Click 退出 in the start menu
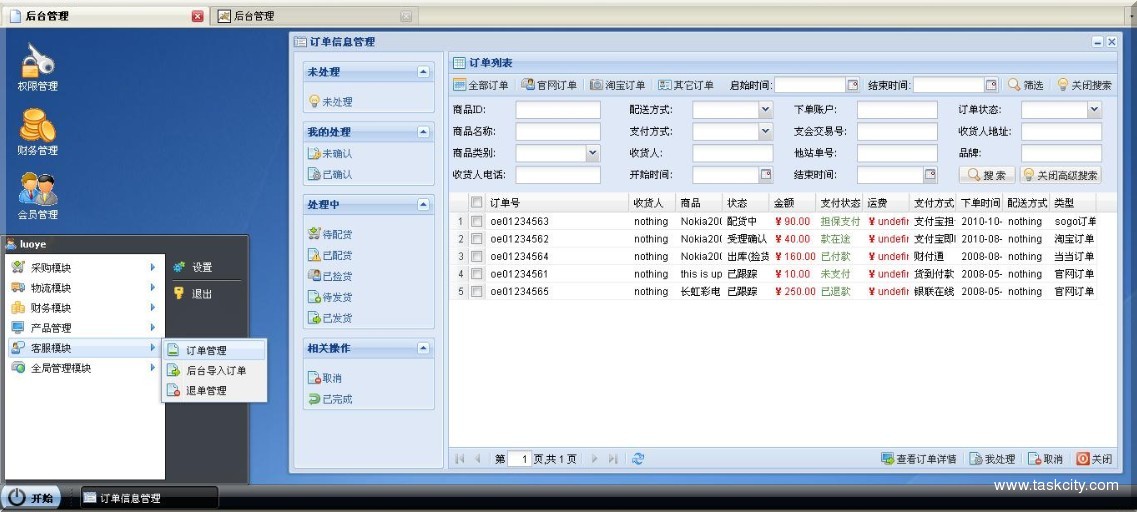 (x=193, y=294)
